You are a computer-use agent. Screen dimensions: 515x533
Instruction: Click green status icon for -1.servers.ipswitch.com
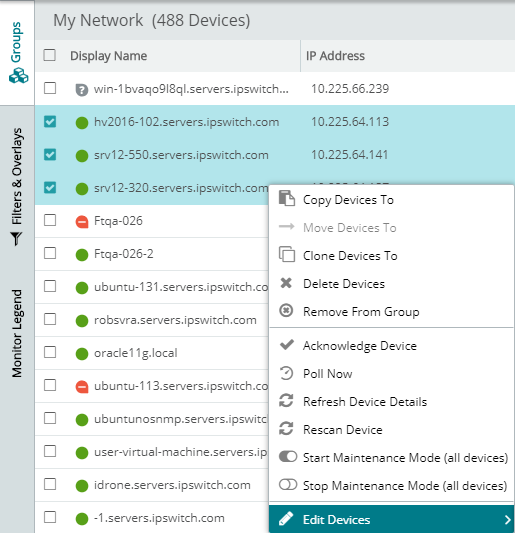[x=82, y=518]
